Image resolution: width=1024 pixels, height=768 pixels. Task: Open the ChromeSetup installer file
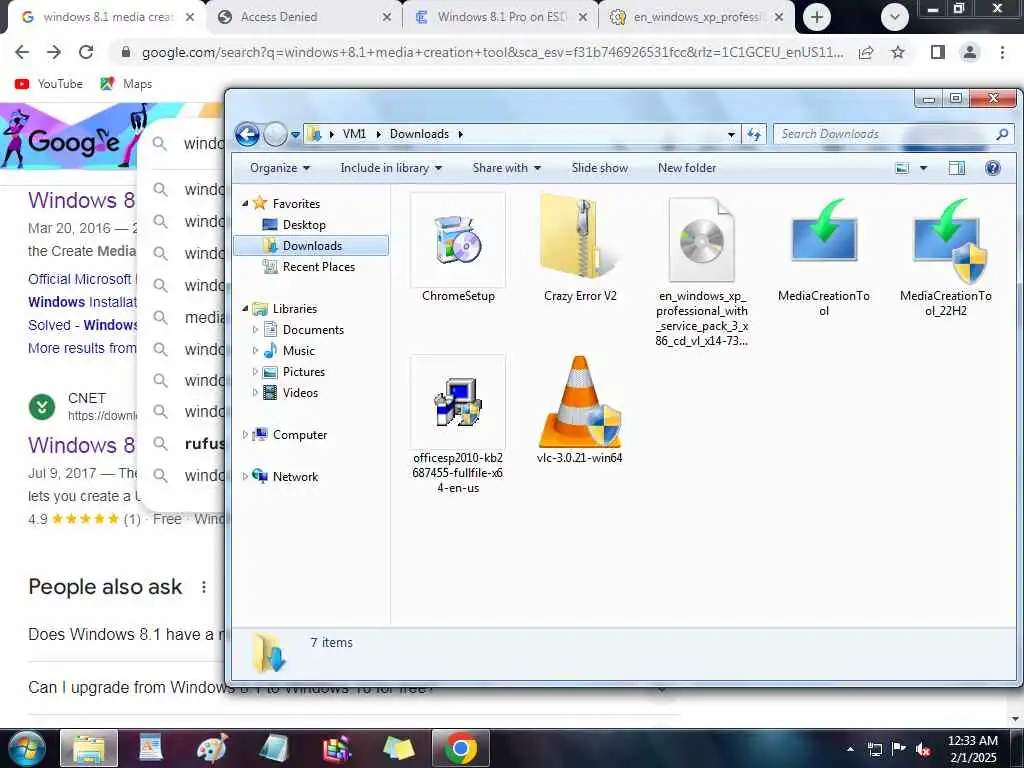click(458, 248)
